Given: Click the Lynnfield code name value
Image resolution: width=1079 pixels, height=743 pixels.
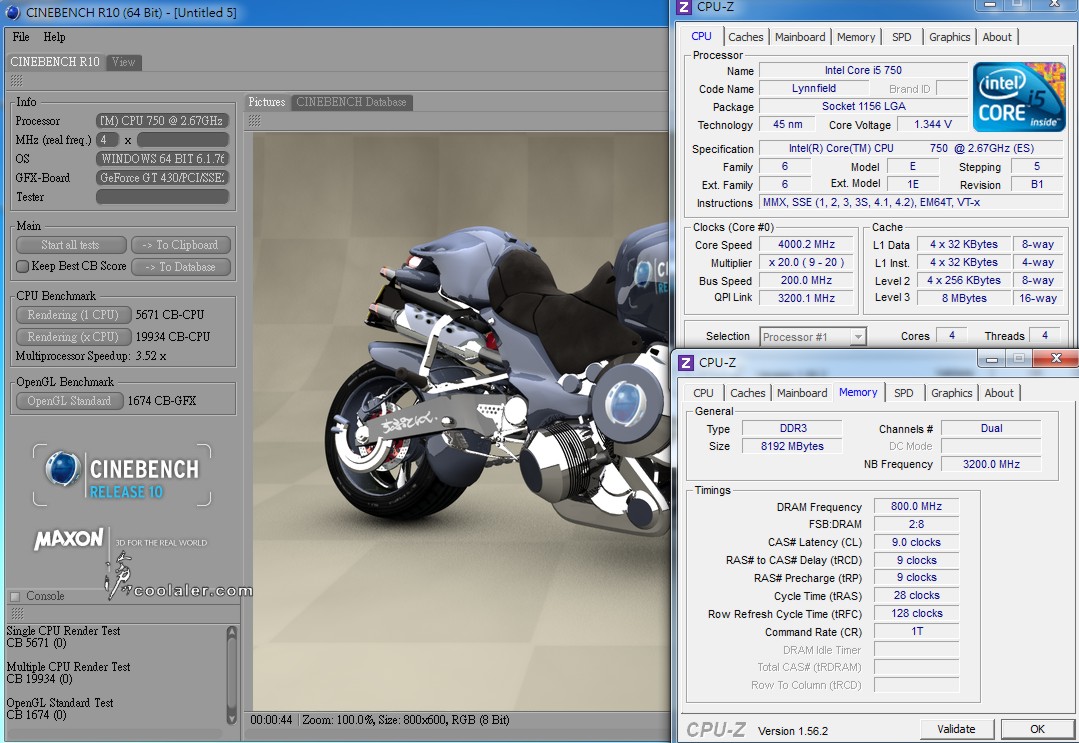Looking at the screenshot, I should point(813,89).
